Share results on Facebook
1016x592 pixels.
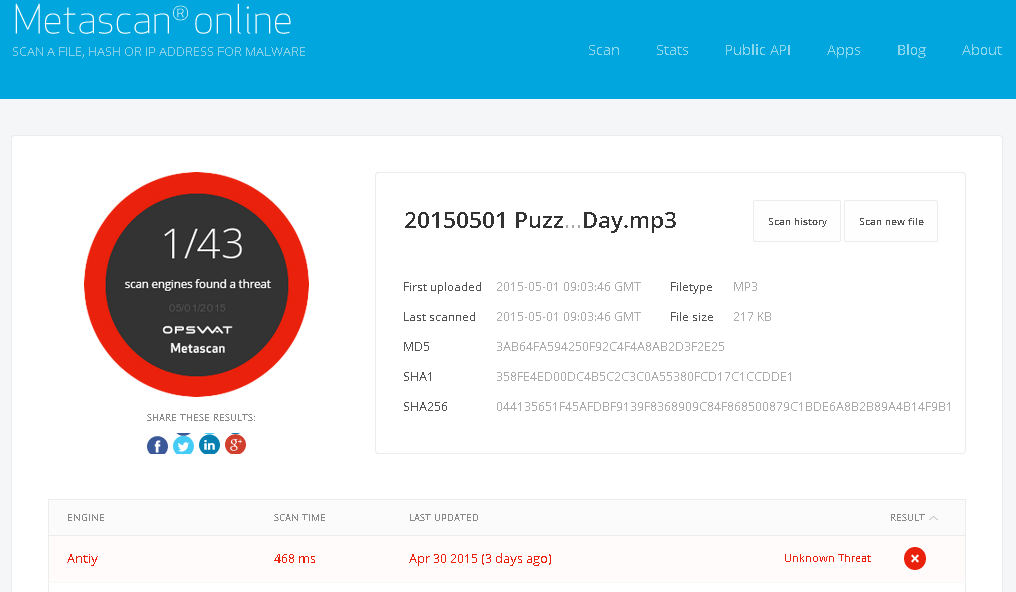pos(157,445)
